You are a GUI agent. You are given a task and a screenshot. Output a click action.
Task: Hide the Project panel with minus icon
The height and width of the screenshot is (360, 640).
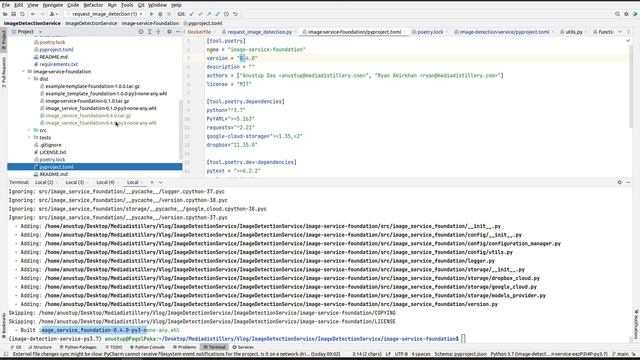click(x=178, y=31)
